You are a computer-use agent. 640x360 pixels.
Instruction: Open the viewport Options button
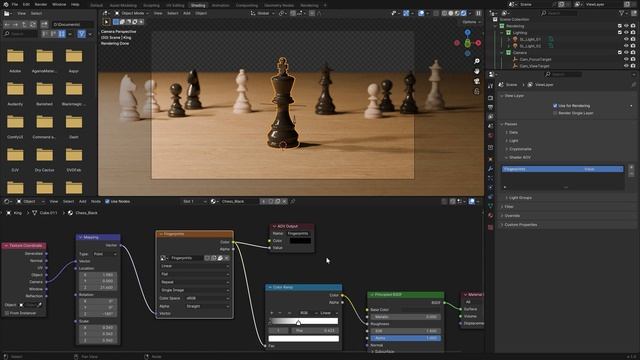471,22
